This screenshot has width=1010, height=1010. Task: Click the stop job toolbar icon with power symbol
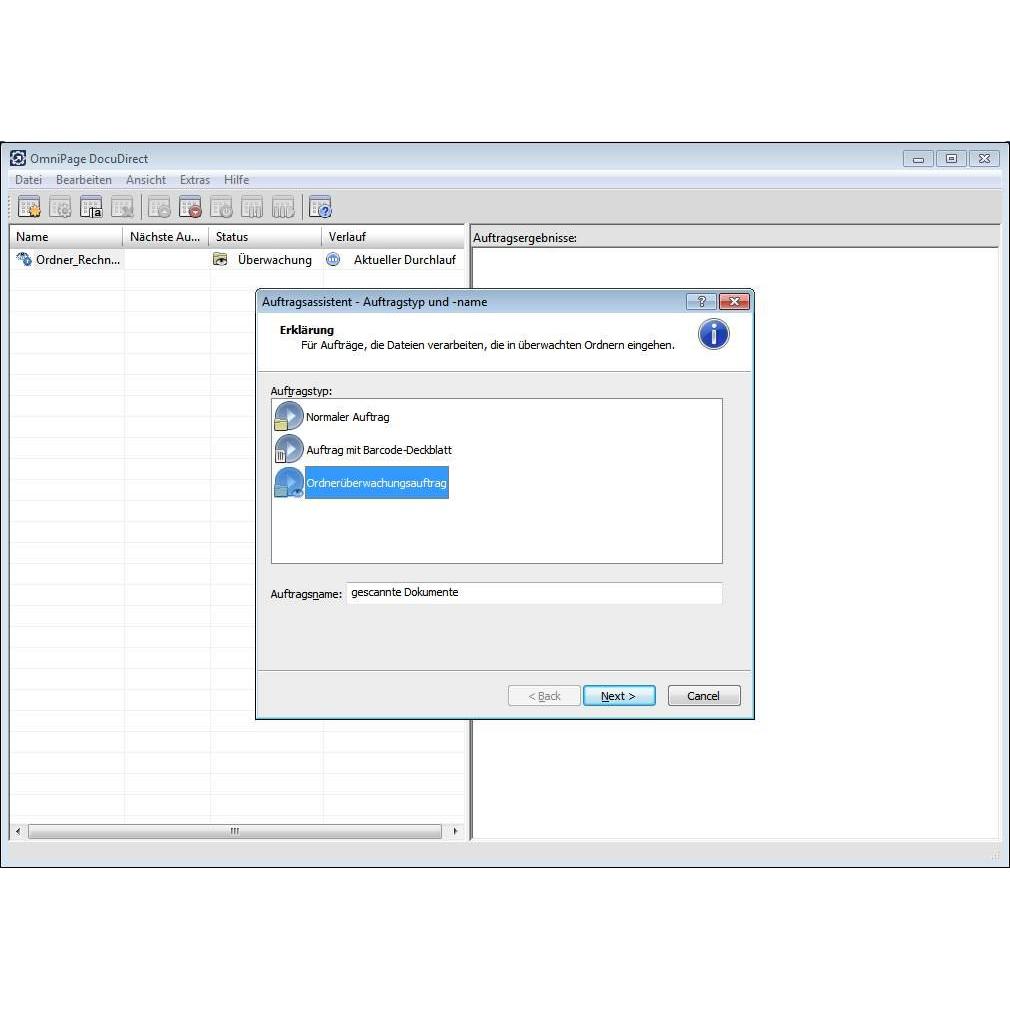(221, 207)
